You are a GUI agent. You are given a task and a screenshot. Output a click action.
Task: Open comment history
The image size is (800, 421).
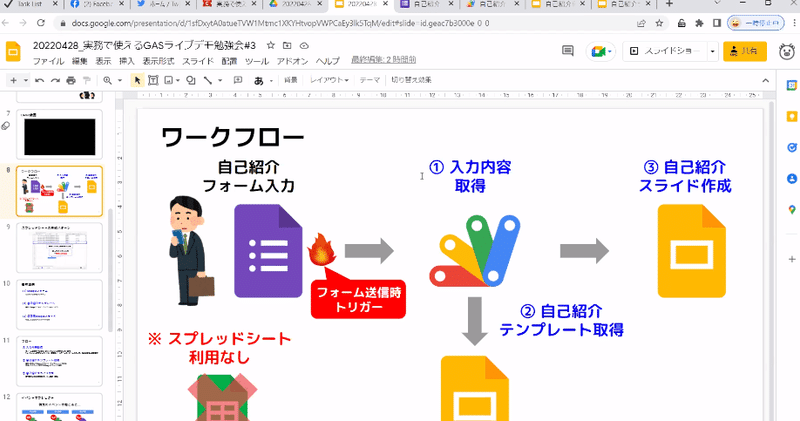pos(568,51)
